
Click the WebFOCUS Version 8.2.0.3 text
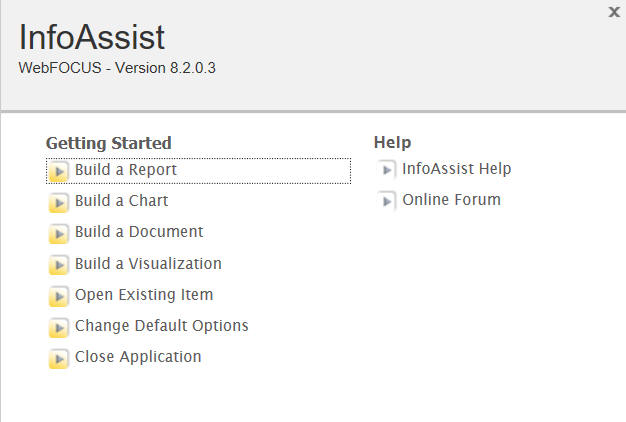pyautogui.click(x=117, y=68)
